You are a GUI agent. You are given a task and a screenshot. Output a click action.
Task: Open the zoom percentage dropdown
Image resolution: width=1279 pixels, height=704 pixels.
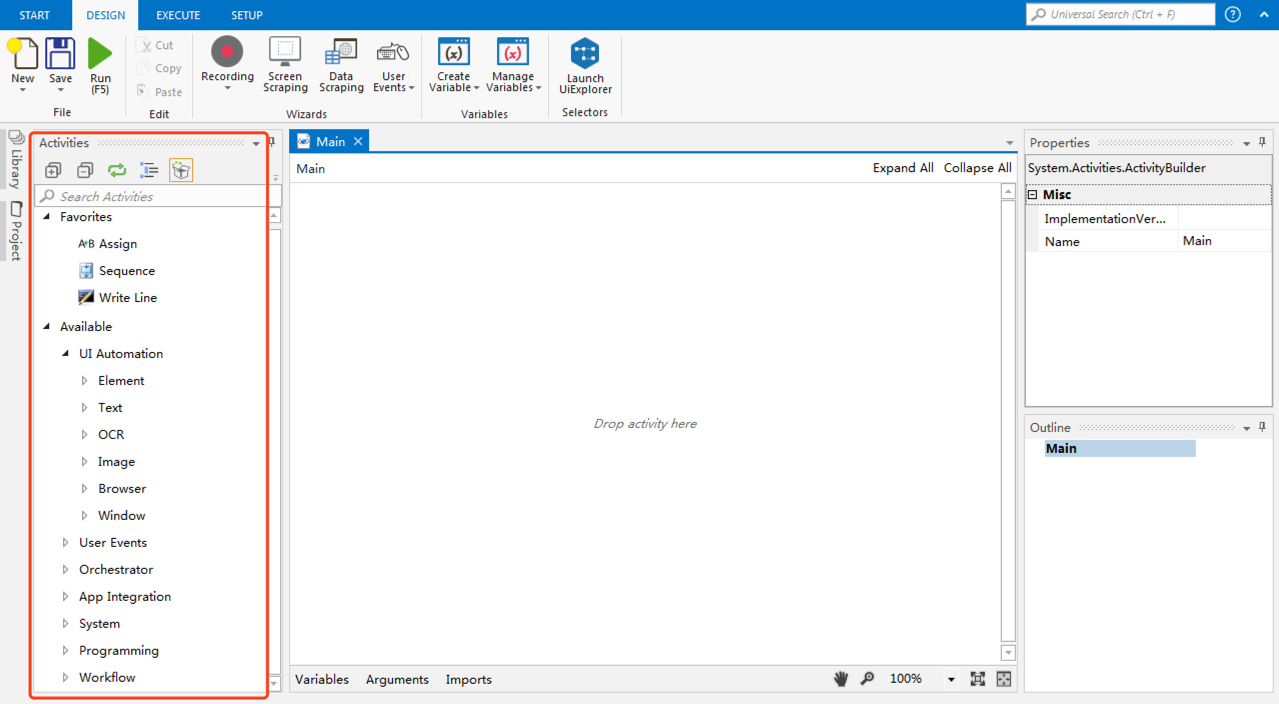click(950, 680)
